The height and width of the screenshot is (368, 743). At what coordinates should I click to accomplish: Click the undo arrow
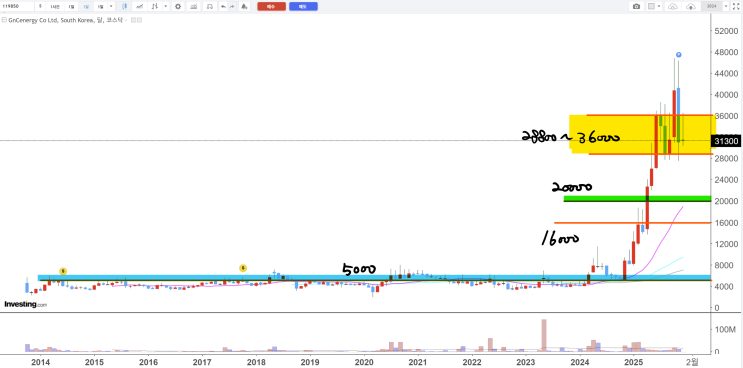click(223, 6)
